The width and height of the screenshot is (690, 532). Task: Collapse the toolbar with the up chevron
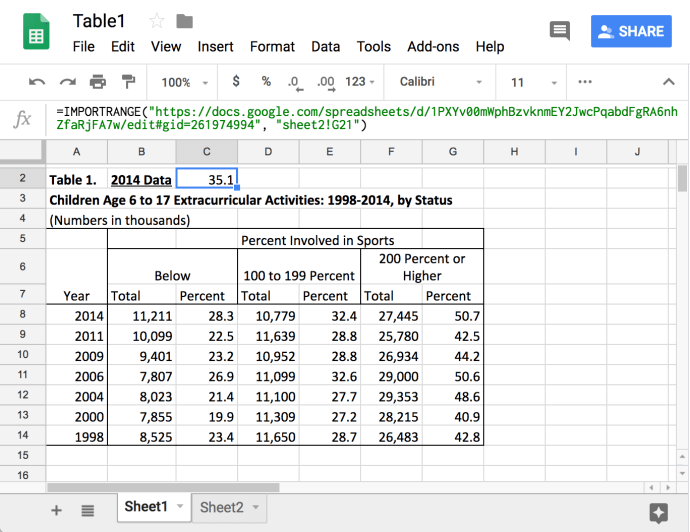669,82
